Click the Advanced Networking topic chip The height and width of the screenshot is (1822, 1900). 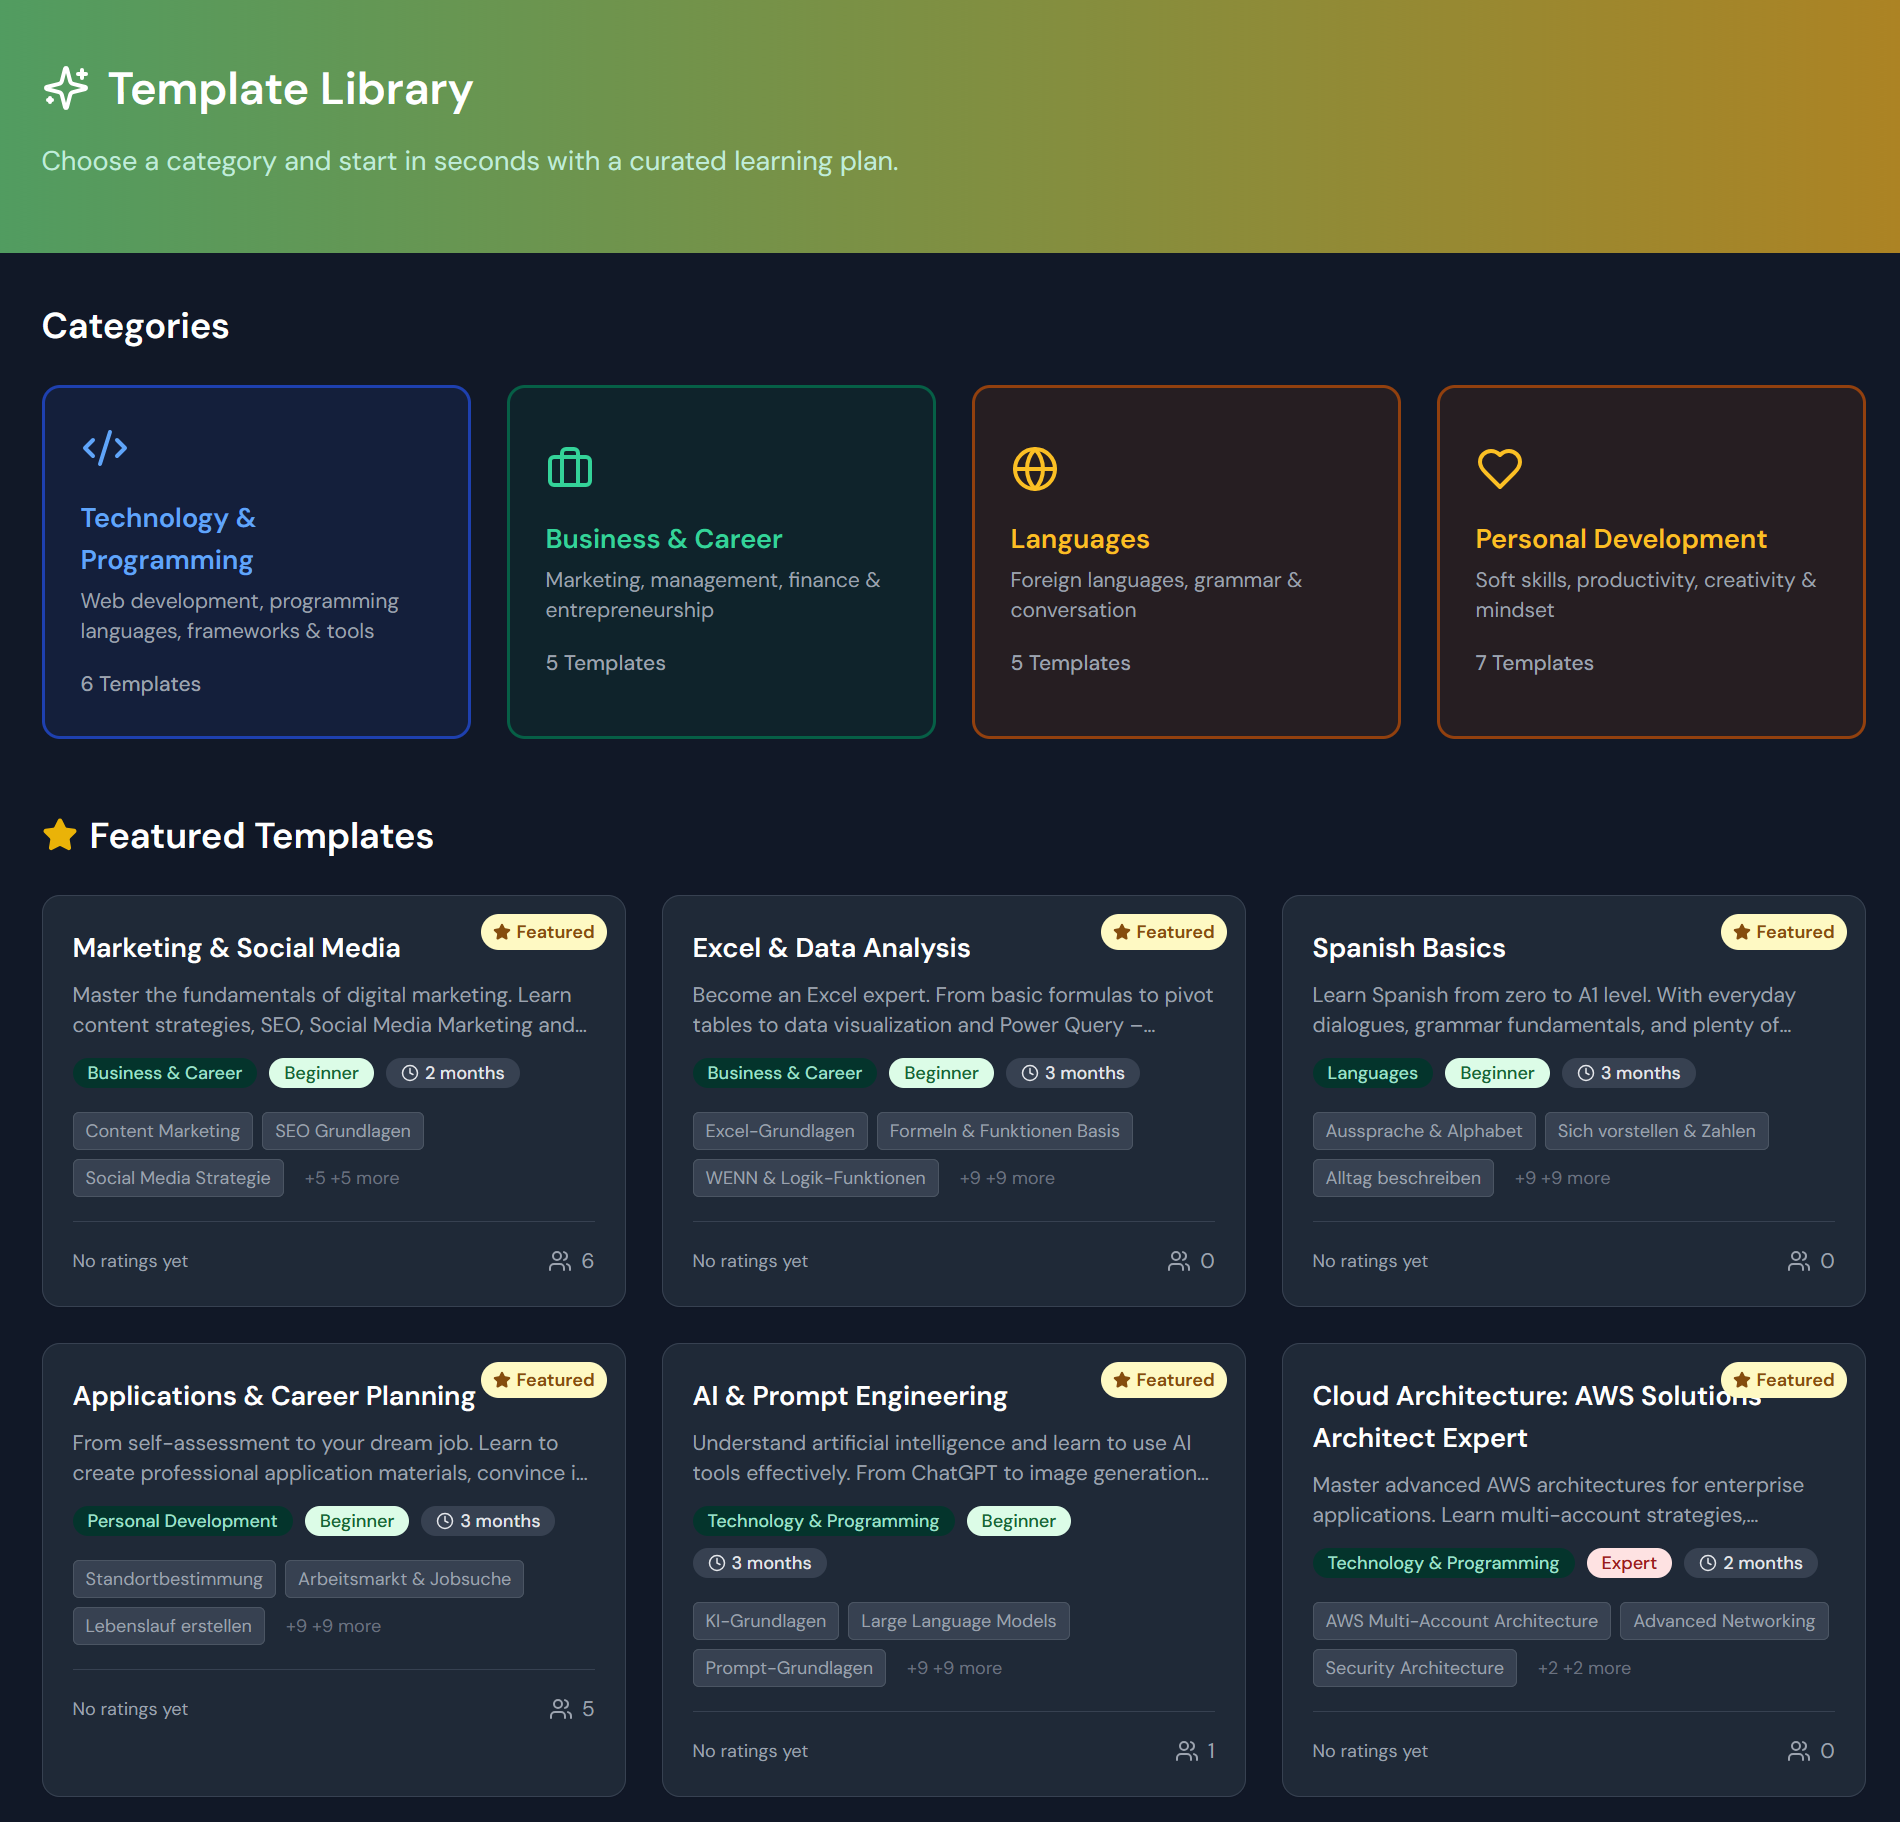1724,1621
